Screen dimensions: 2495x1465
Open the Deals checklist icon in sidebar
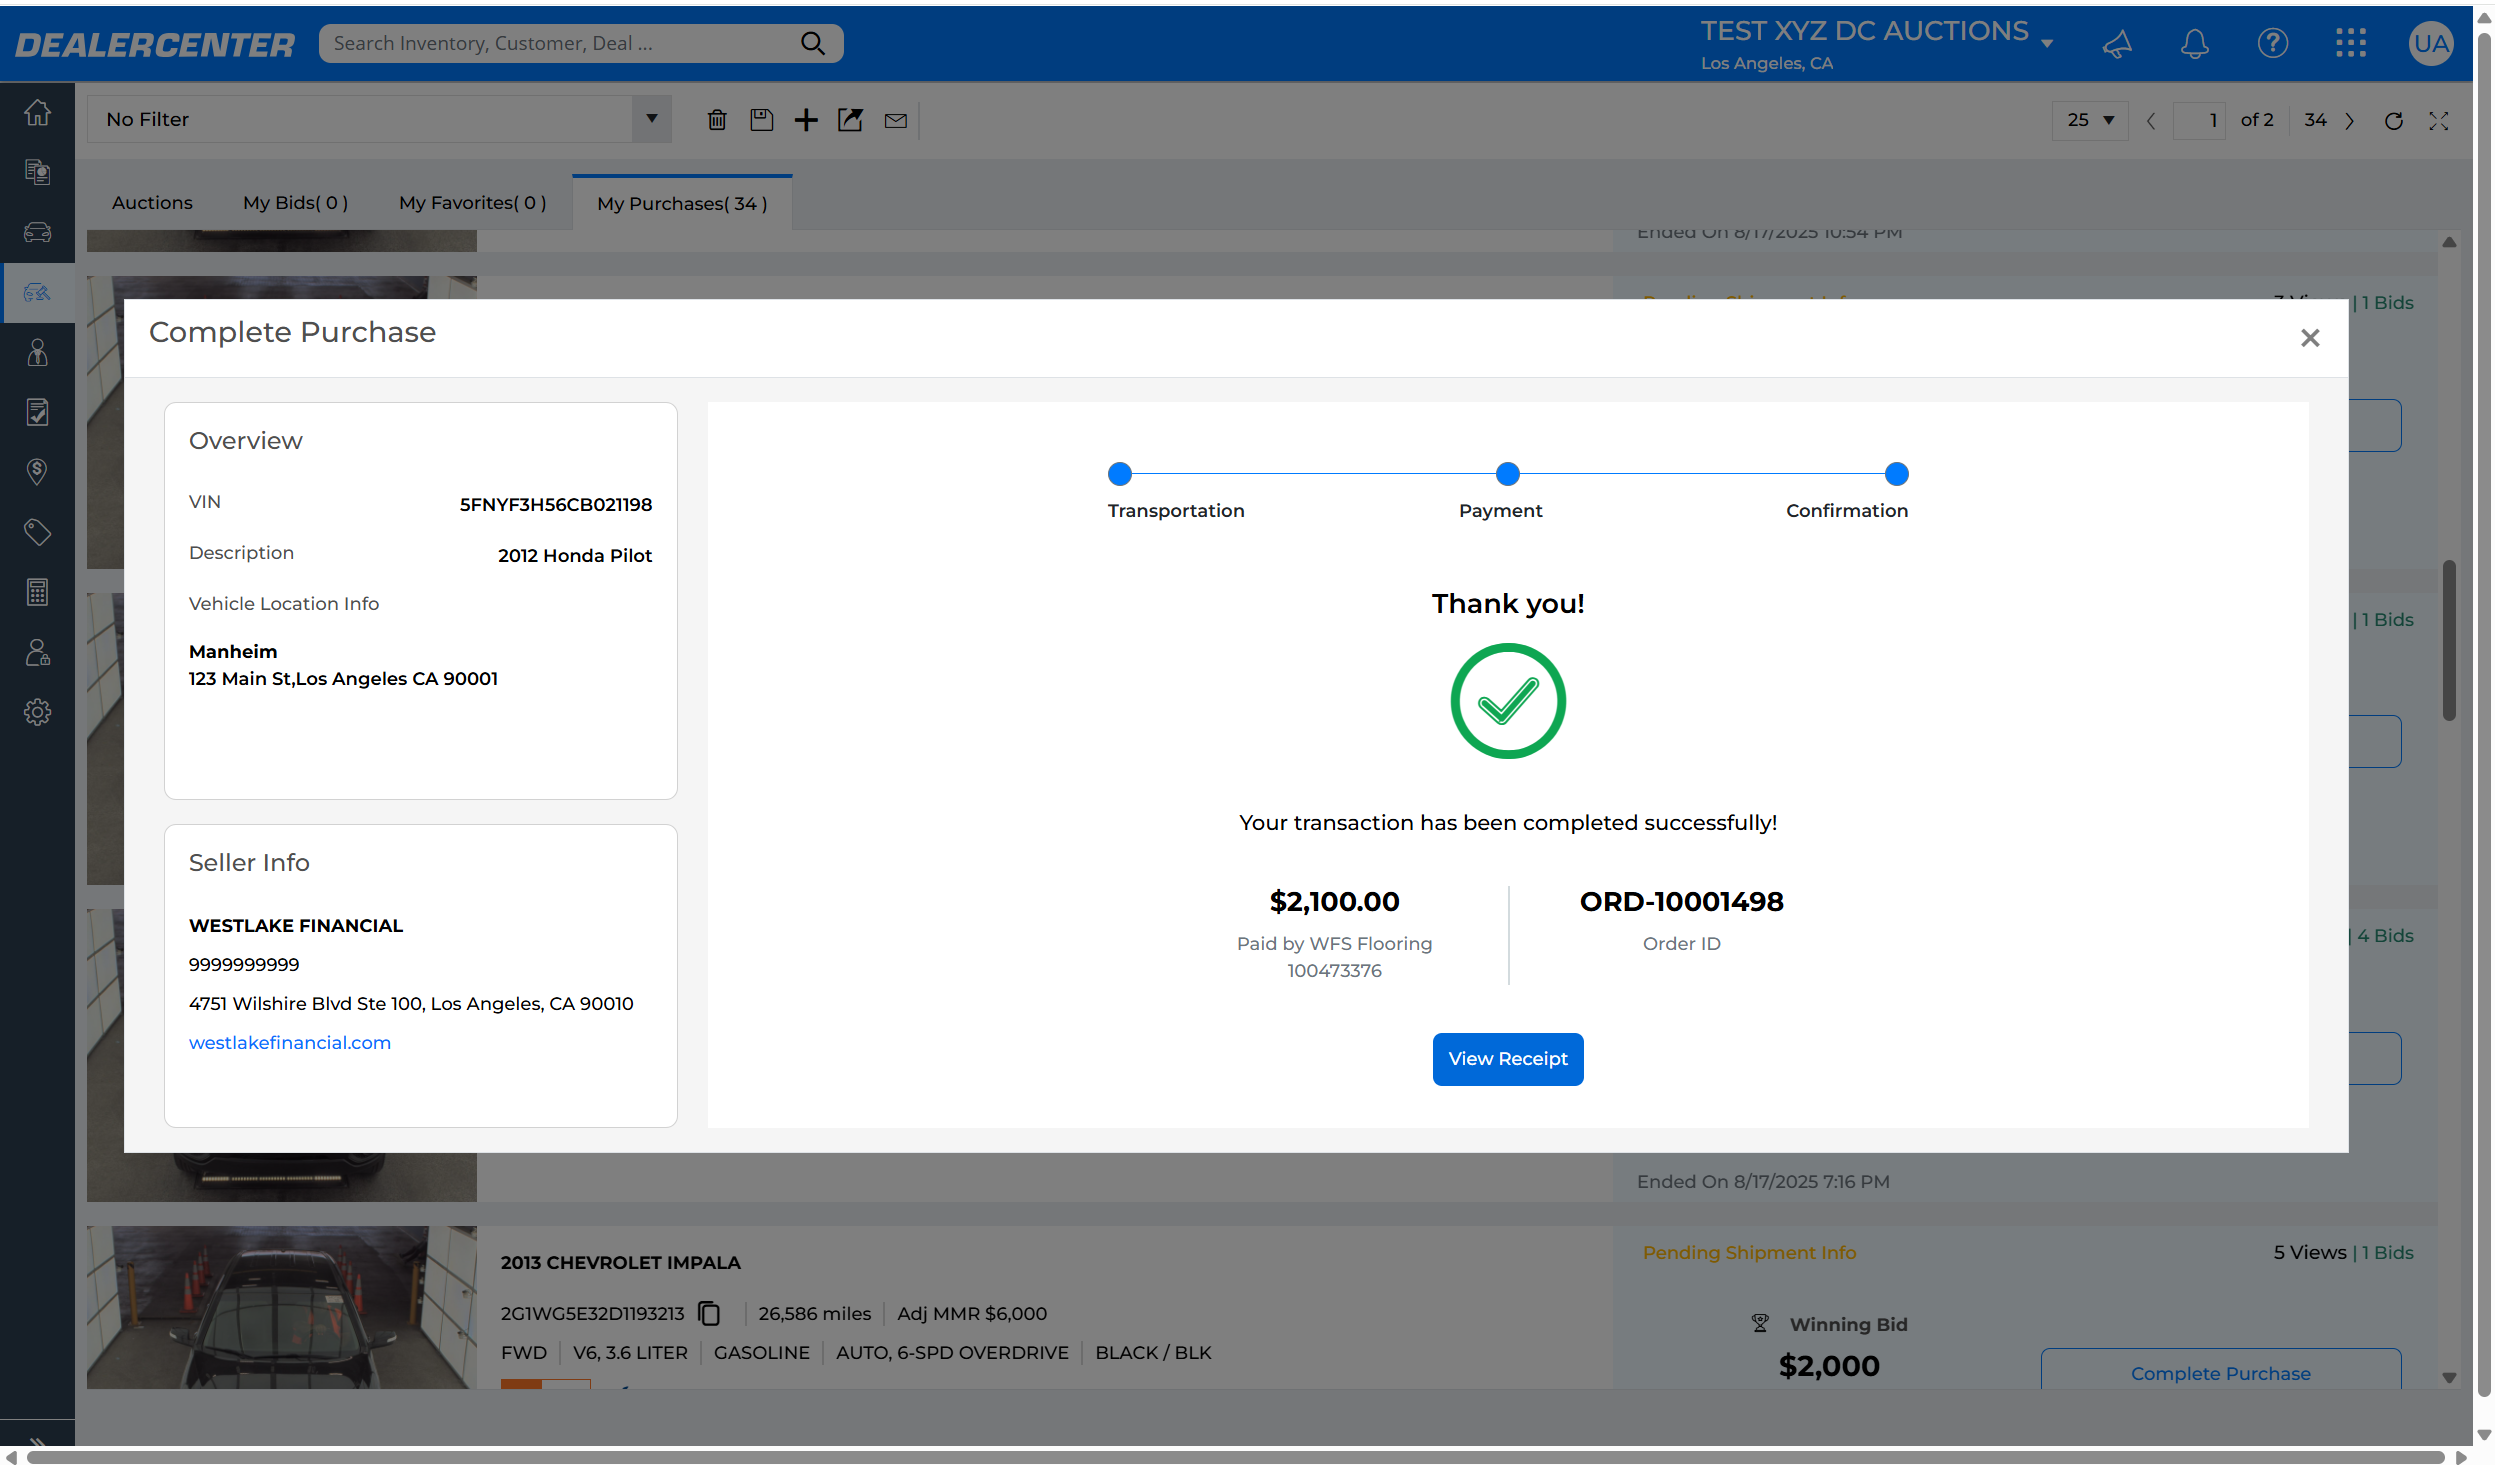pos(37,412)
